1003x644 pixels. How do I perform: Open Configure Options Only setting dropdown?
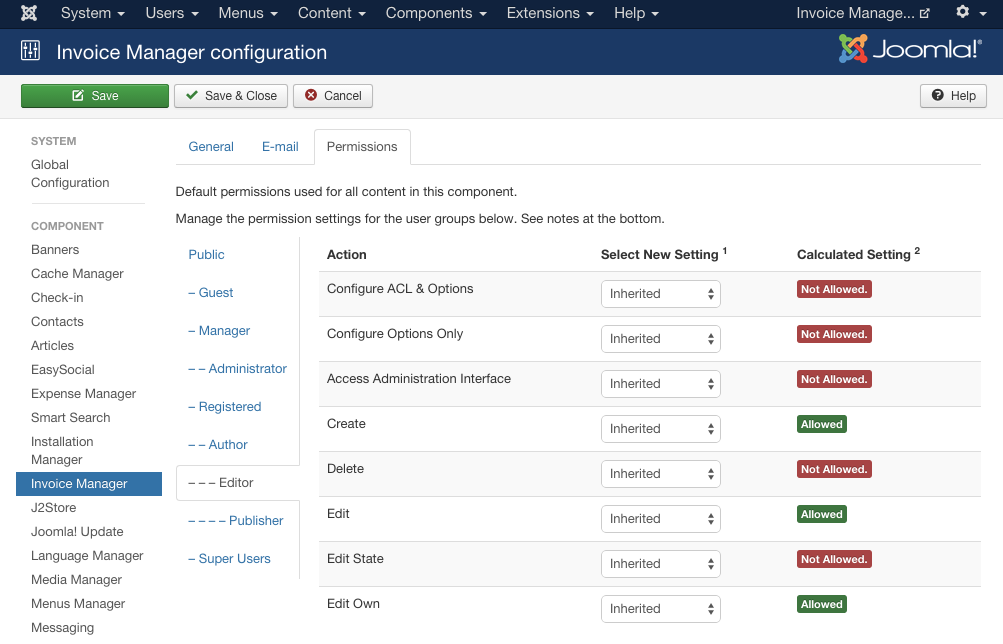(661, 339)
